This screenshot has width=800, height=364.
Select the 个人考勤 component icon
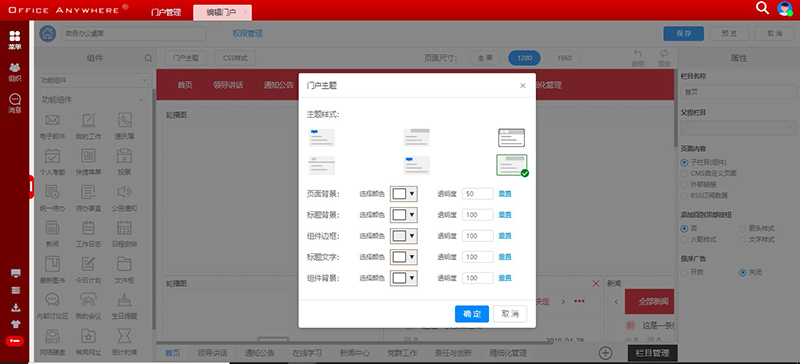[x=53, y=156]
